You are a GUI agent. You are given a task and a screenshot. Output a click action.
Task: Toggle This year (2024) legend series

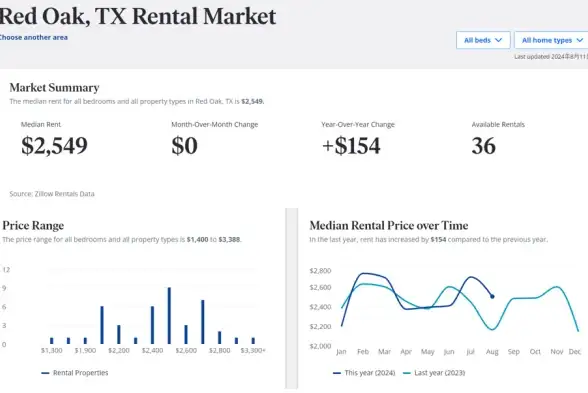tap(364, 373)
